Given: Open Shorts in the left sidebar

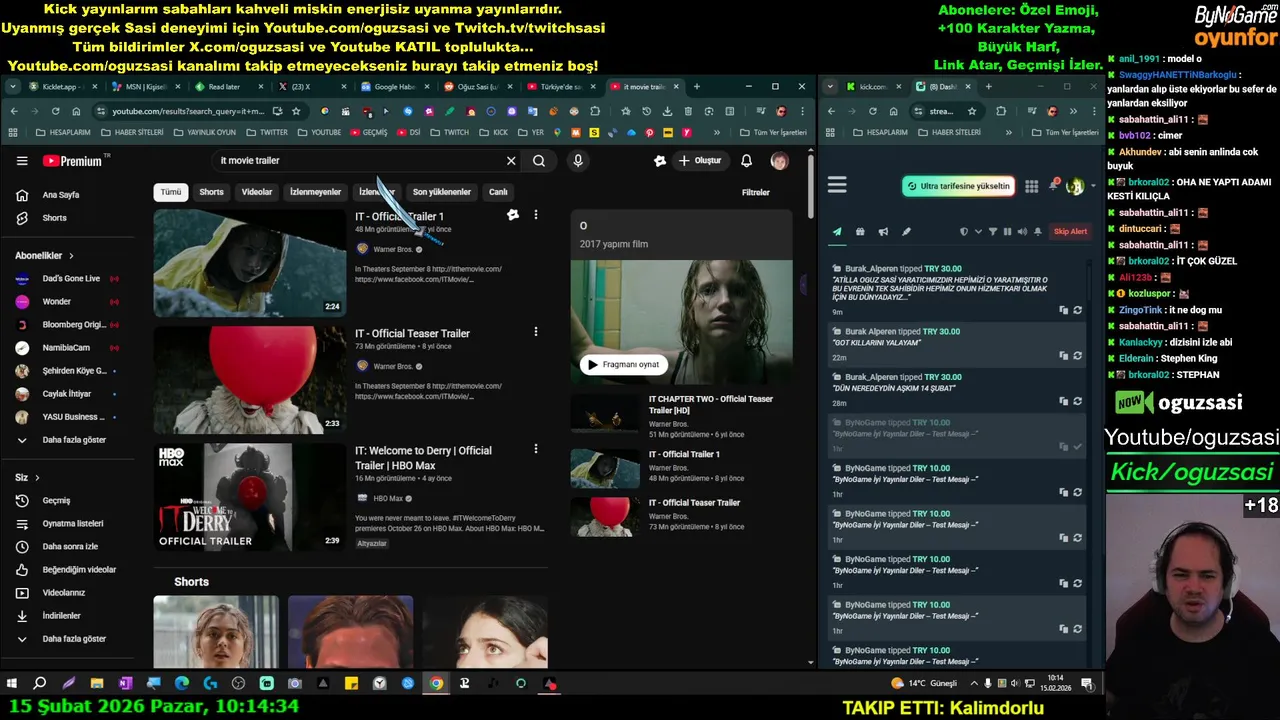Looking at the screenshot, I should pos(68,218).
